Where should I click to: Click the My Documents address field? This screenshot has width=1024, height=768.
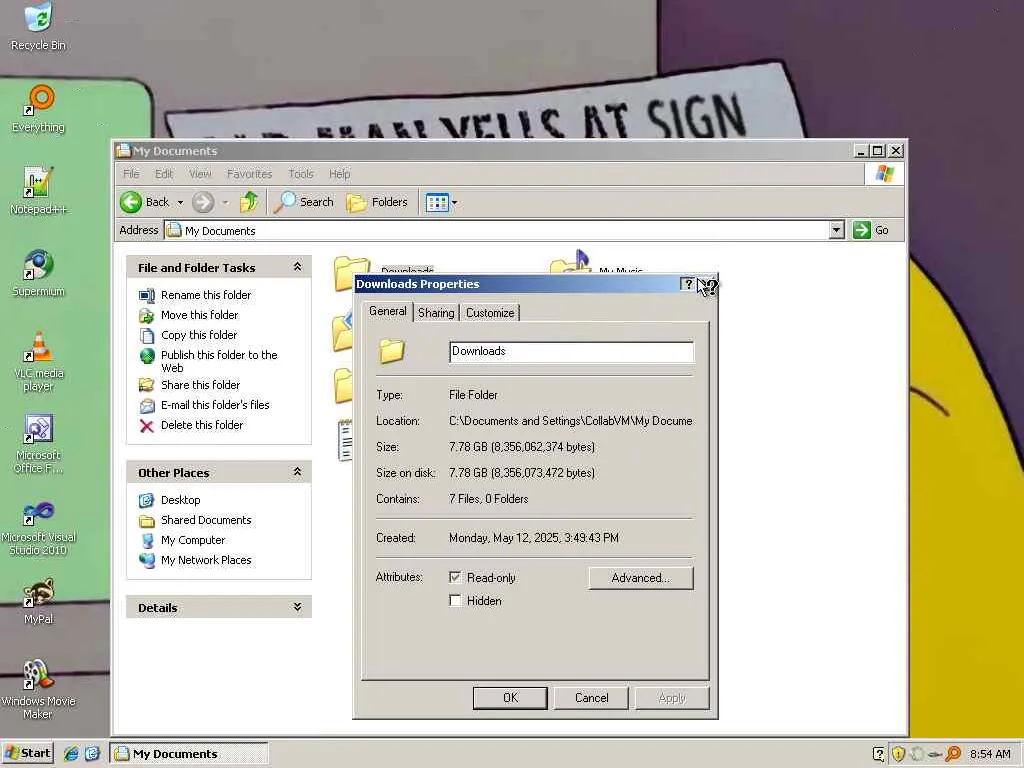496,230
